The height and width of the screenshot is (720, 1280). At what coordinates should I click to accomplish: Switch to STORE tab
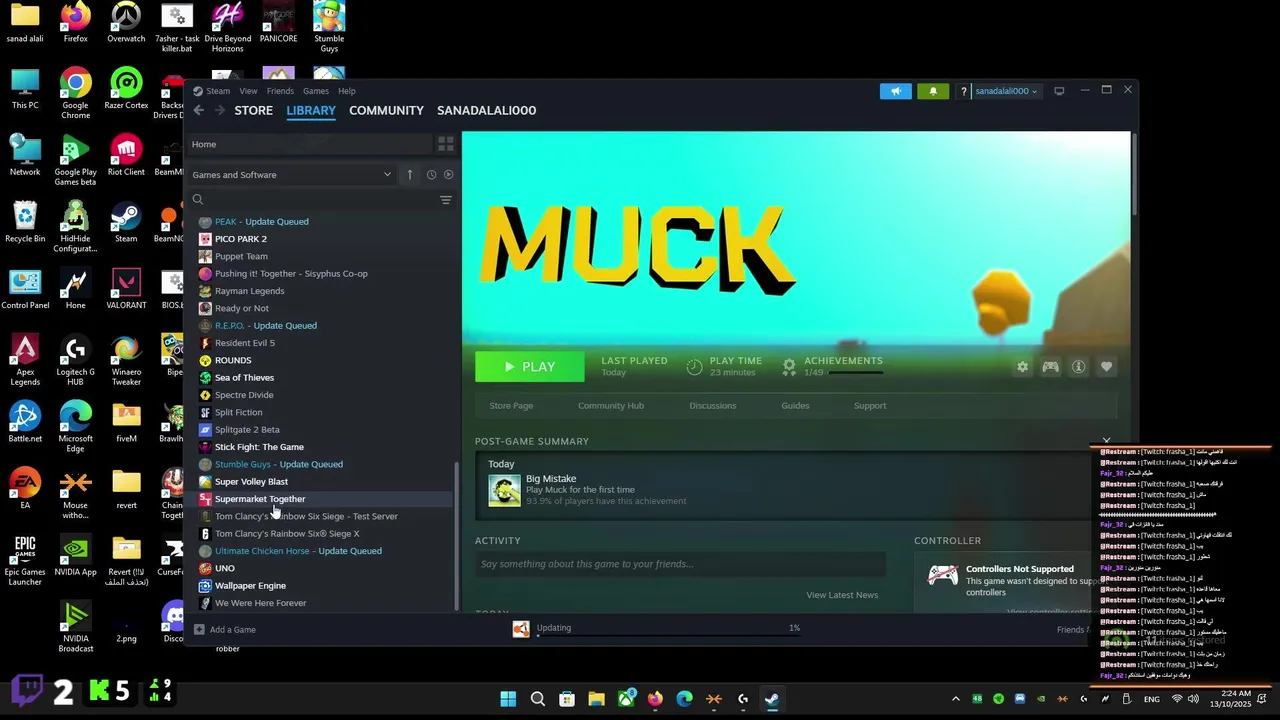click(253, 110)
